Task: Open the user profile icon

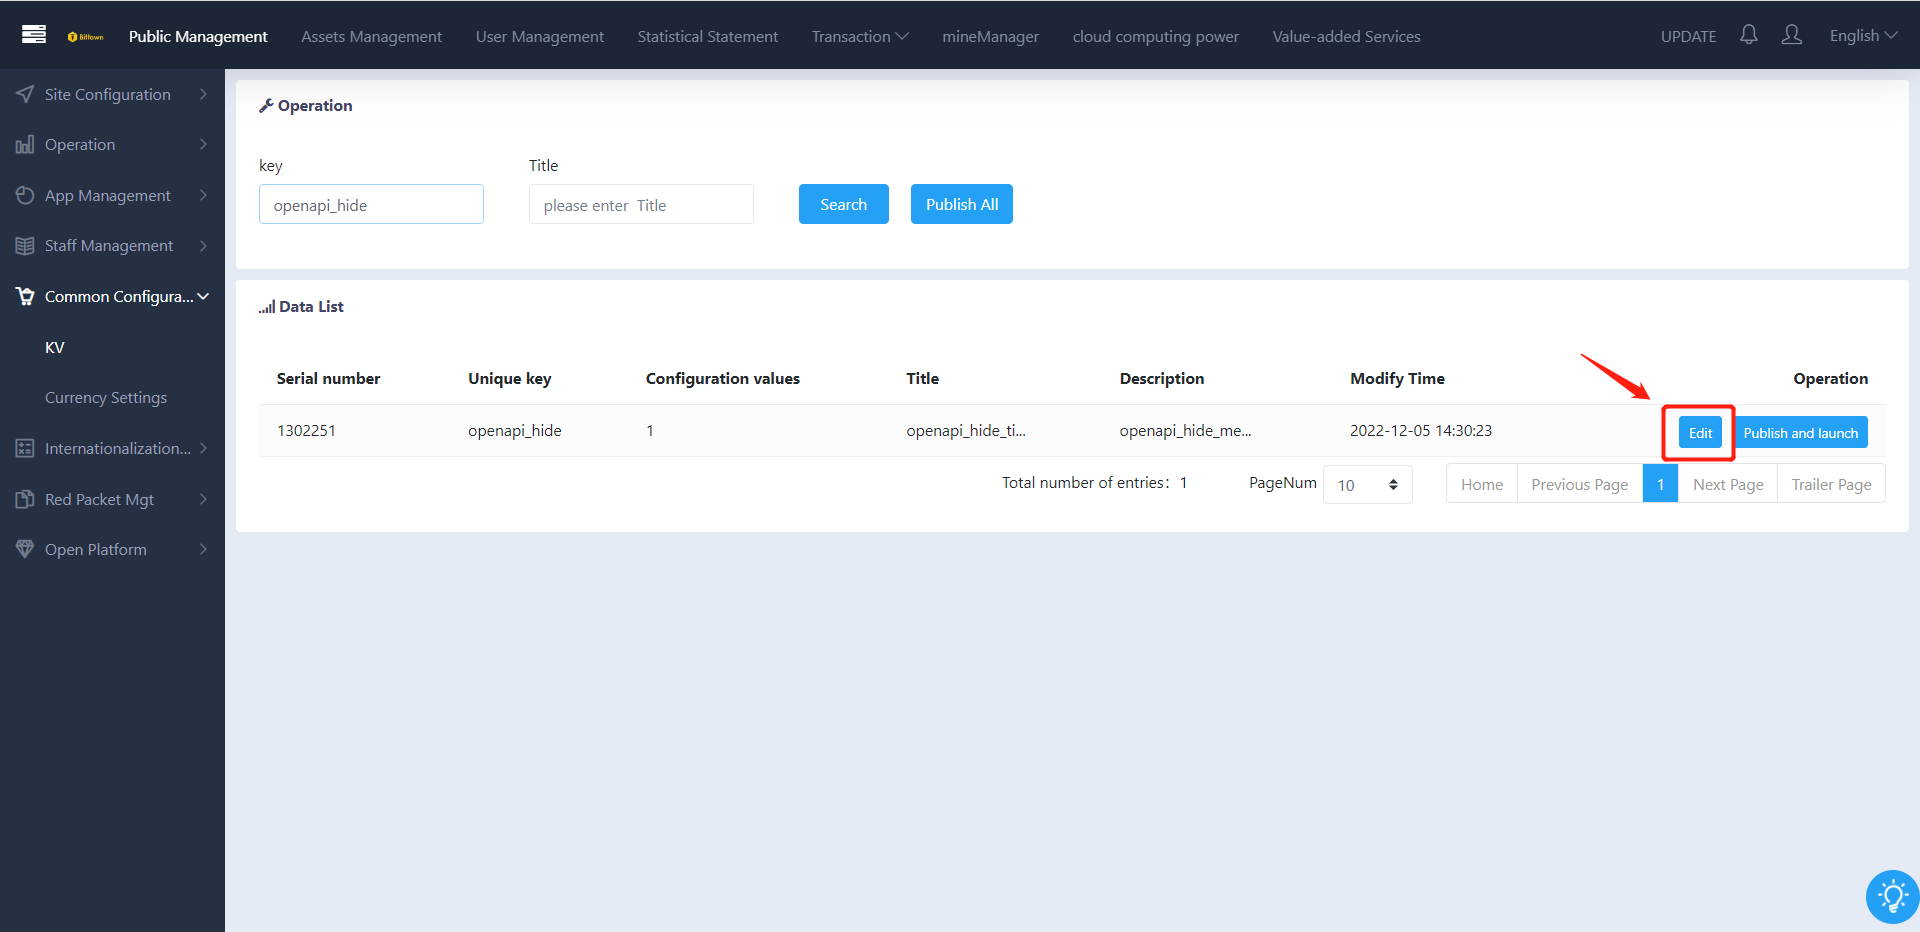Action: 1791,35
